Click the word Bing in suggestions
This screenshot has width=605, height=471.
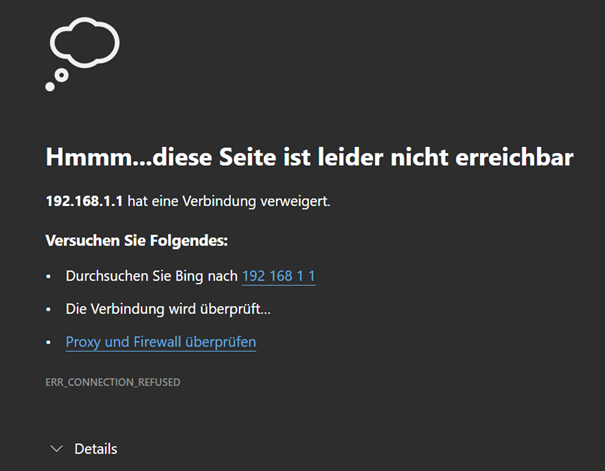click(x=186, y=275)
